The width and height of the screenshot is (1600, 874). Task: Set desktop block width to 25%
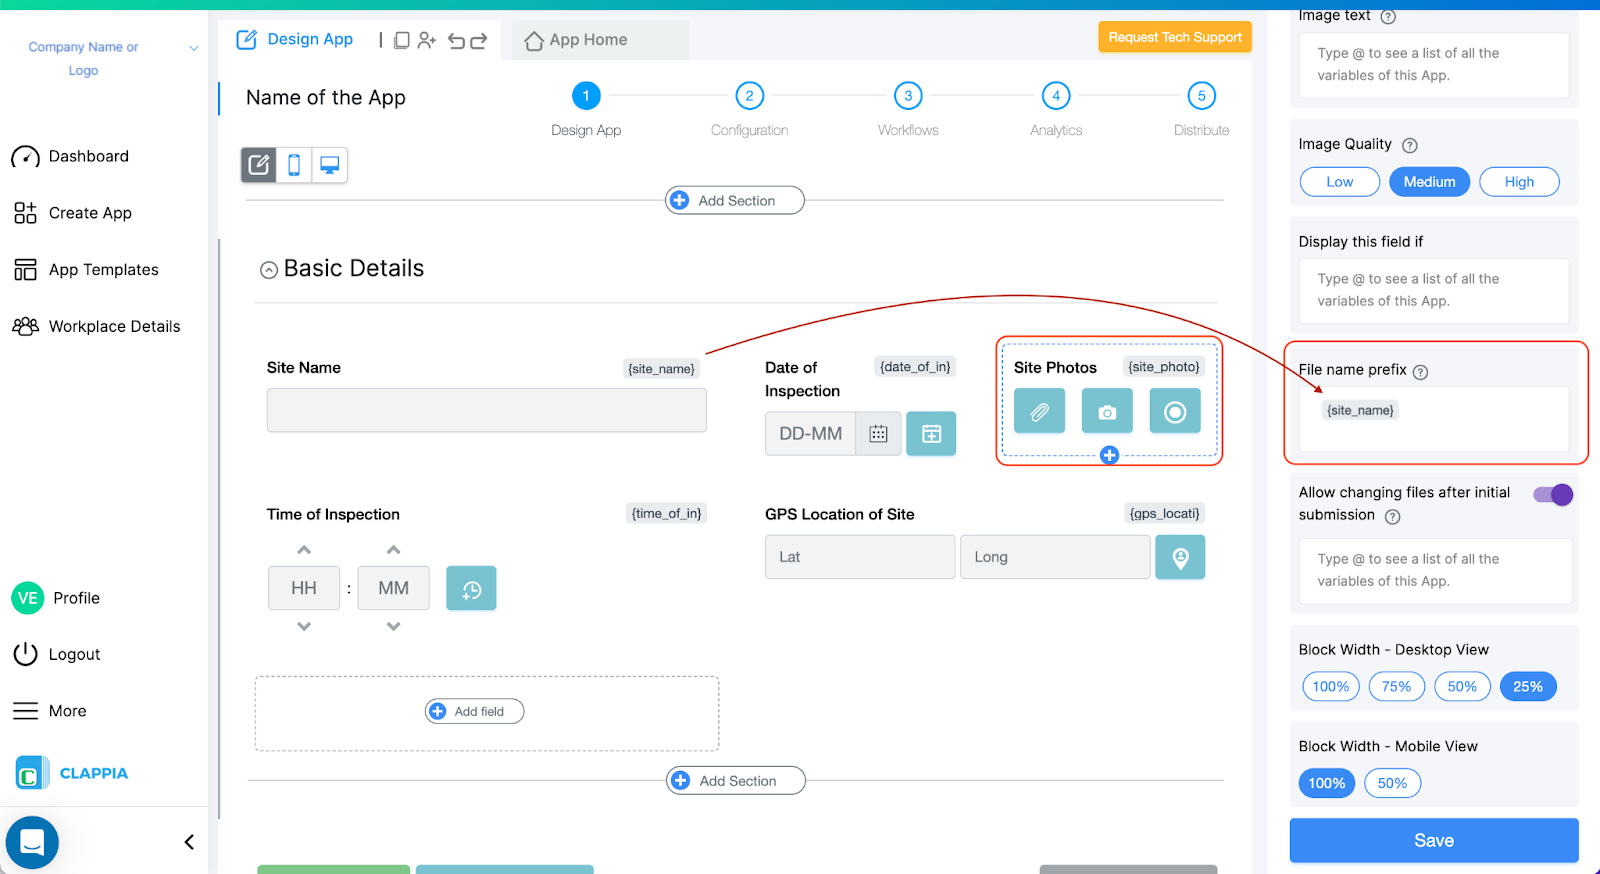[x=1528, y=687]
